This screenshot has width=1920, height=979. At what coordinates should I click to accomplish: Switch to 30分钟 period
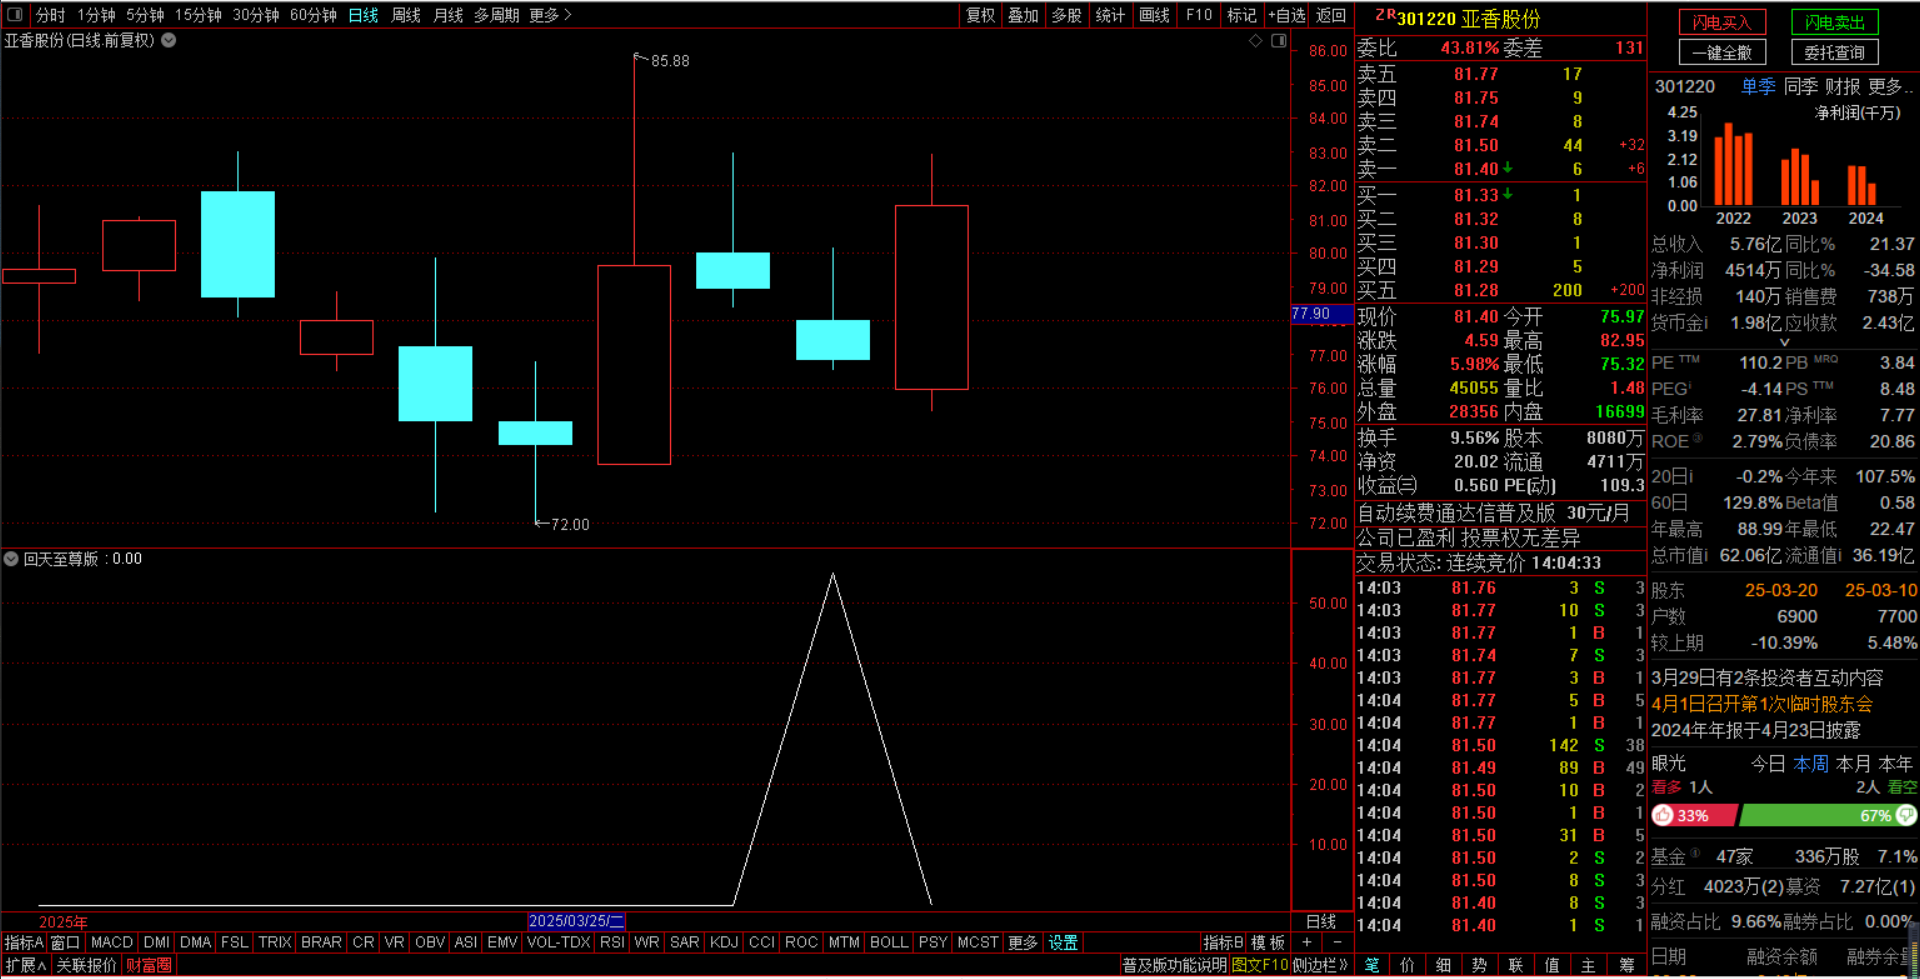256,15
